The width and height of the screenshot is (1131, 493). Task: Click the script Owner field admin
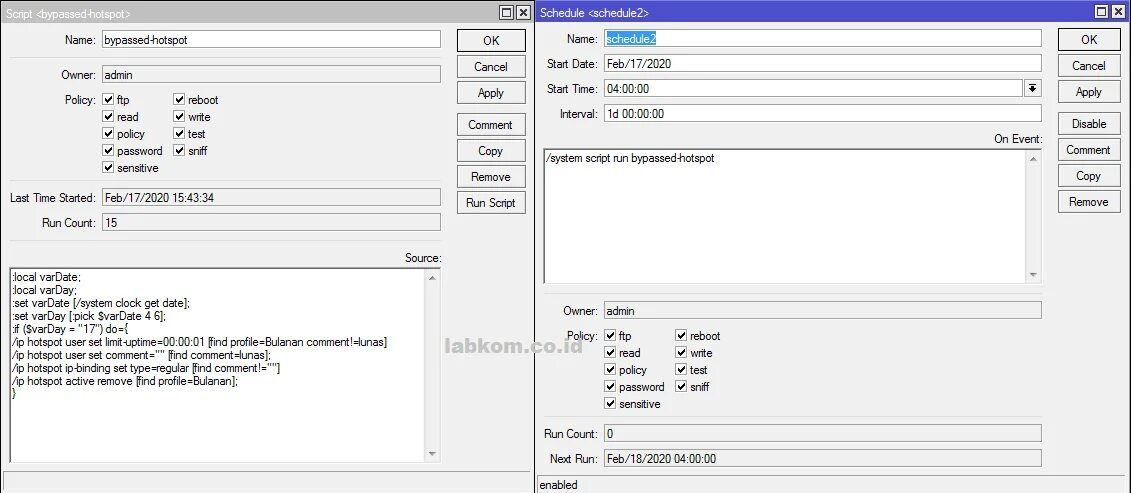tap(270, 74)
